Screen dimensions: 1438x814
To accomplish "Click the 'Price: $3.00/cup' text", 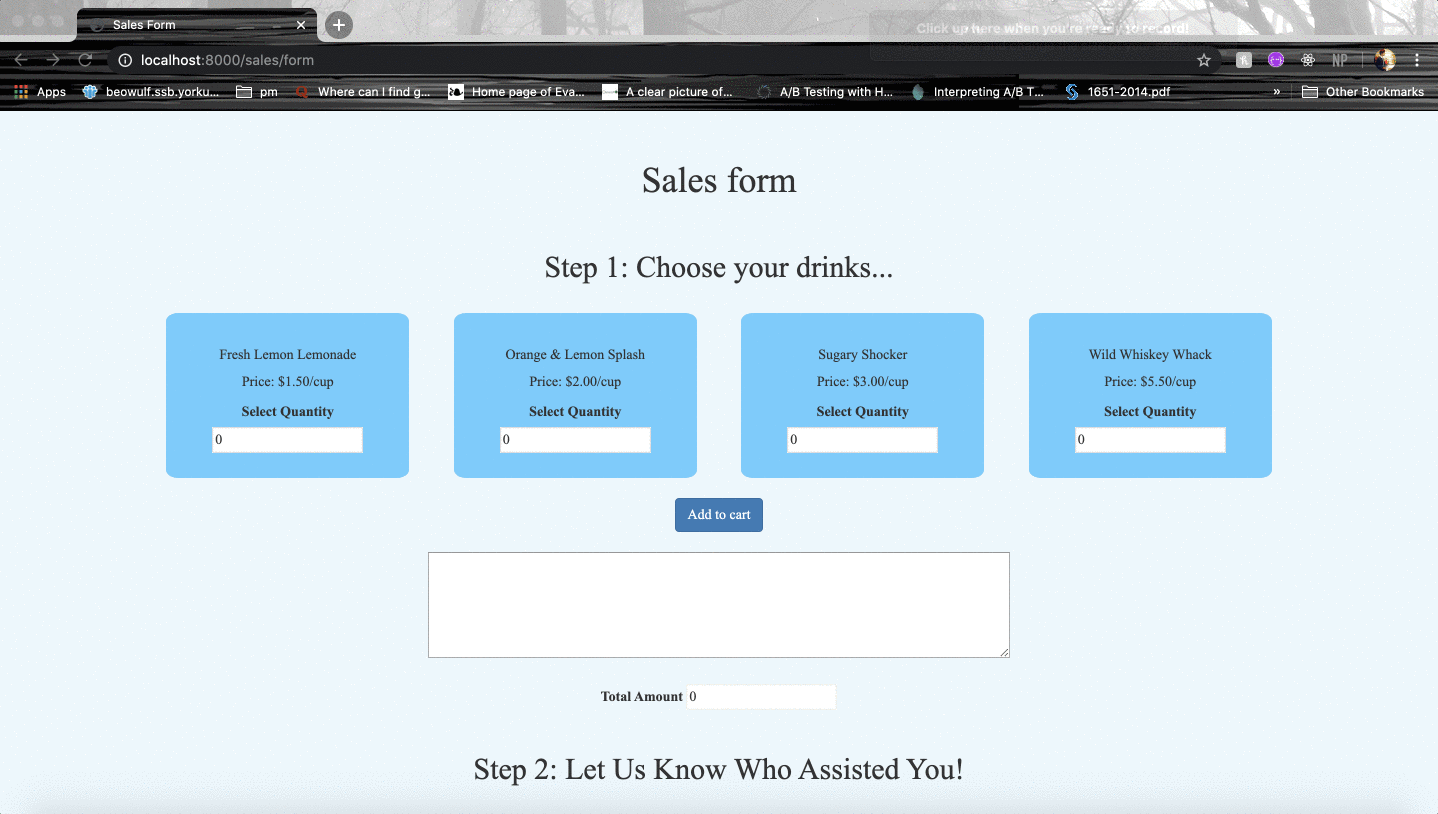I will [x=863, y=382].
